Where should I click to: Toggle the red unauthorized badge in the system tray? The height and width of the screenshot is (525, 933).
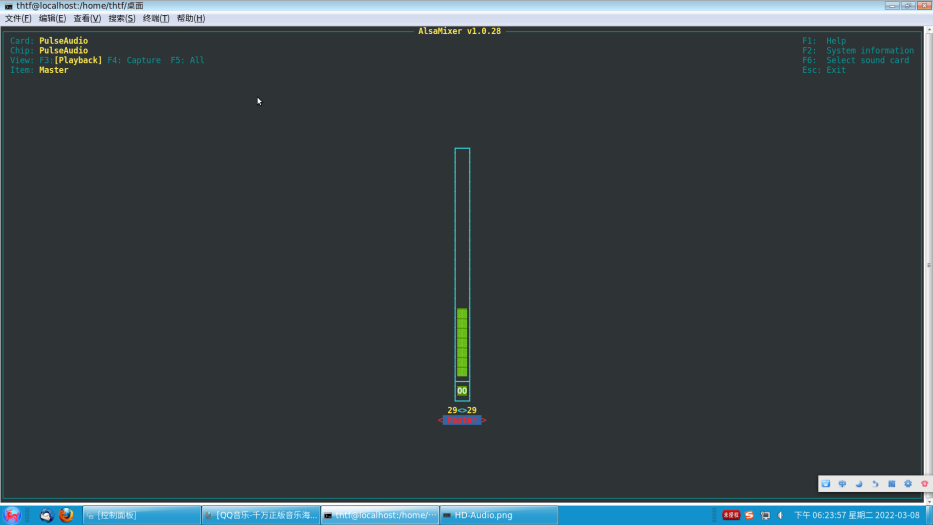pyautogui.click(x=731, y=515)
